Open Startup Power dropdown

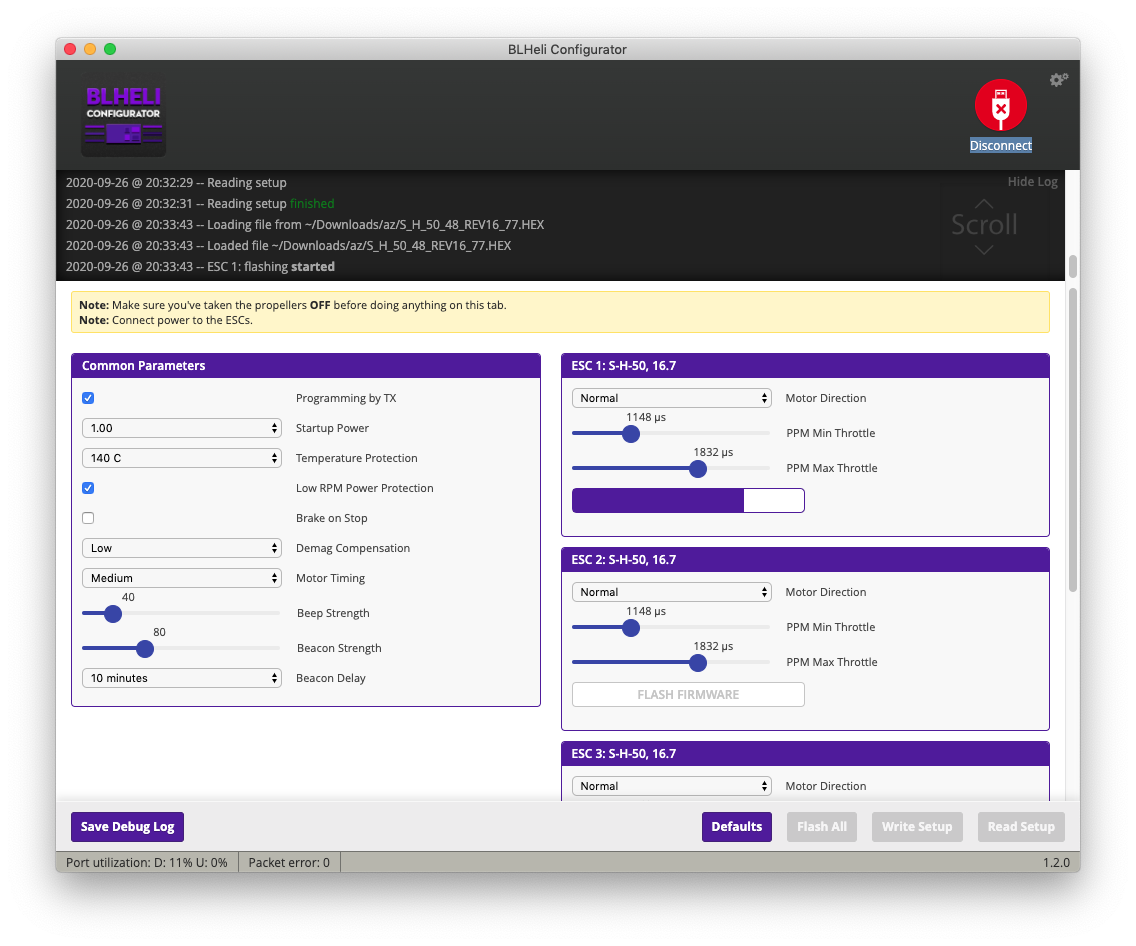[182, 428]
